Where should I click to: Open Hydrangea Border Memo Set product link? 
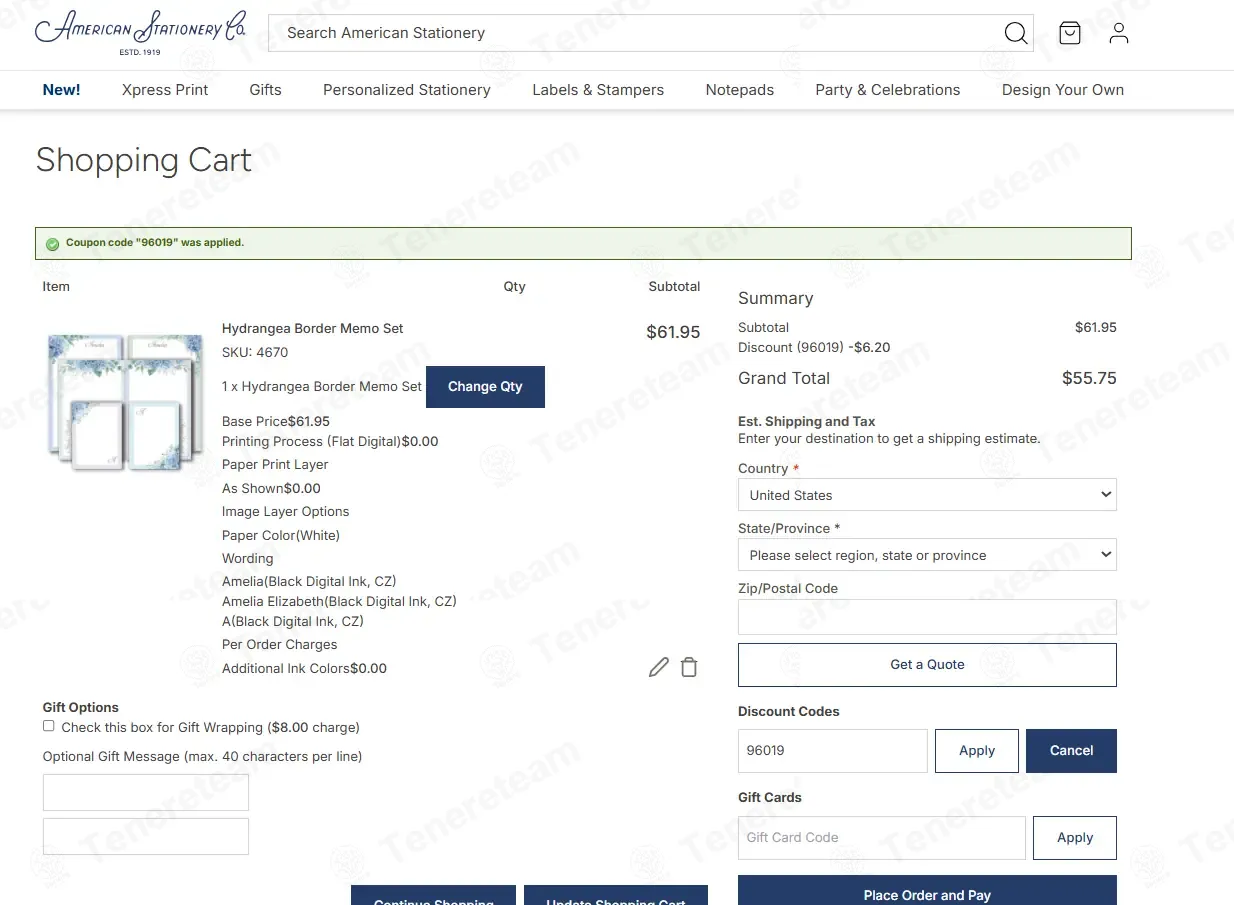(x=313, y=328)
